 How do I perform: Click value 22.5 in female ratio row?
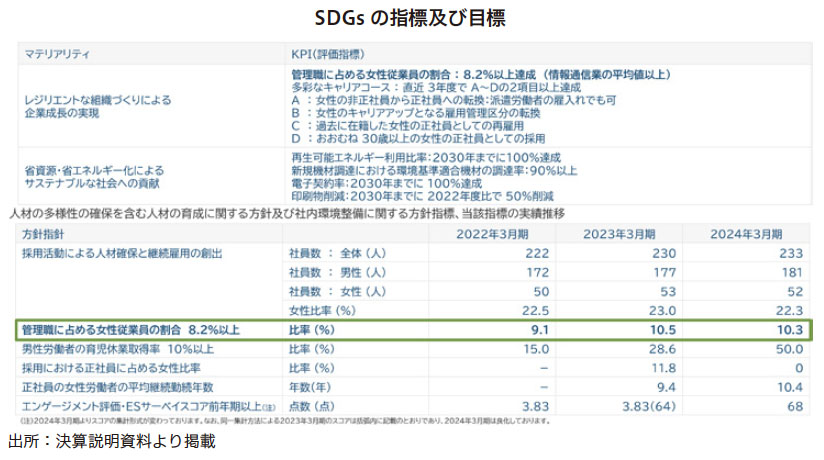535,311
